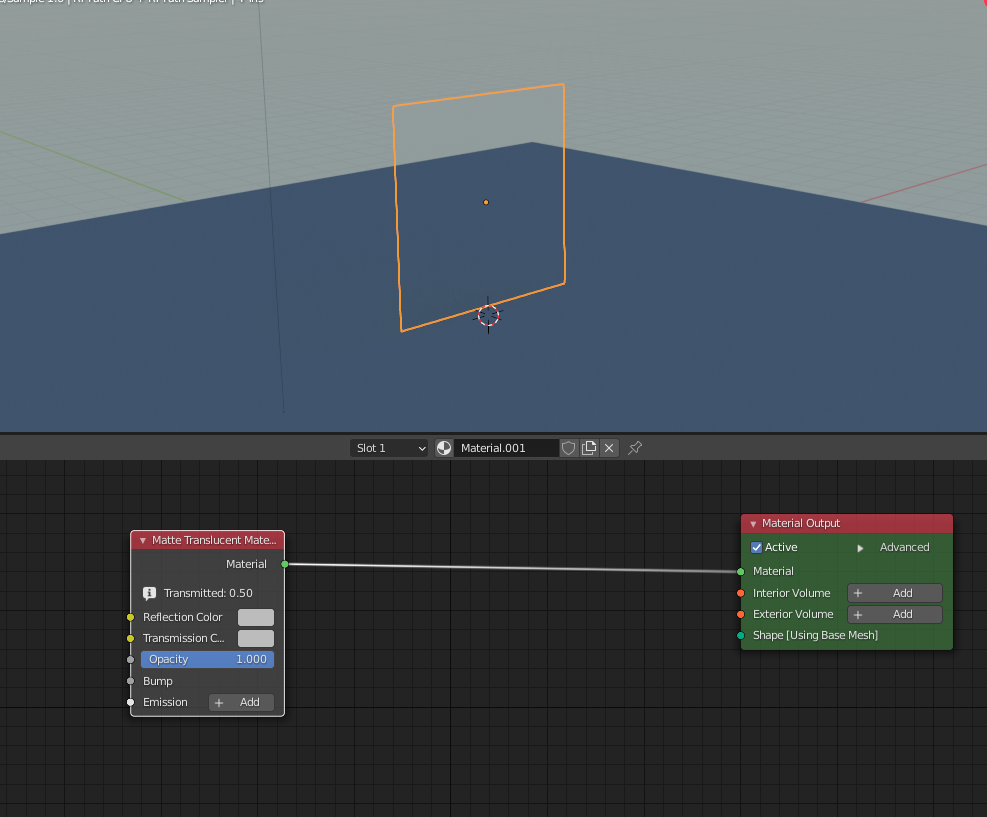Add an Emission node
This screenshot has width=987, height=817.
241,702
